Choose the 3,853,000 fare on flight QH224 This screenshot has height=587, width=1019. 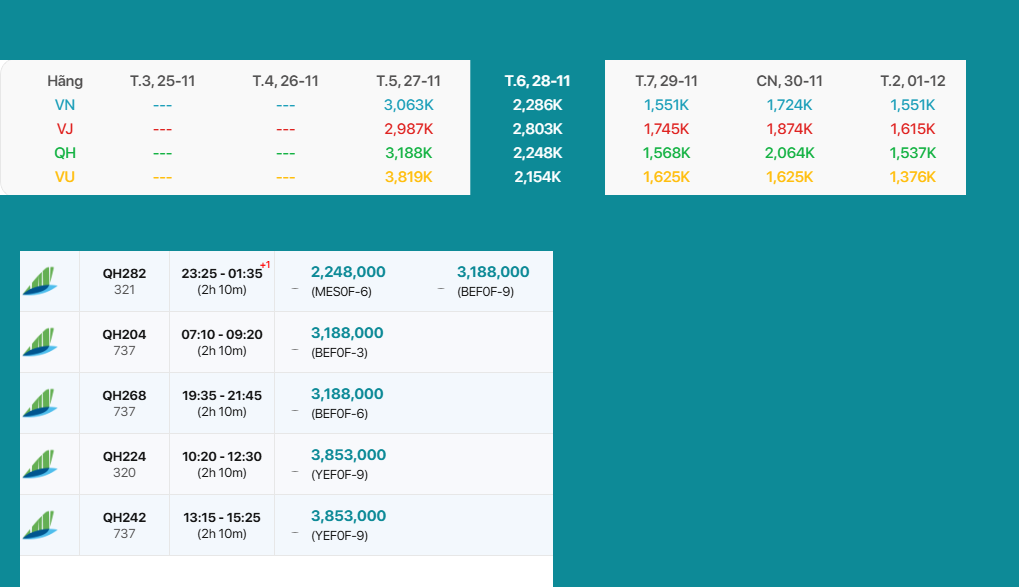click(348, 455)
